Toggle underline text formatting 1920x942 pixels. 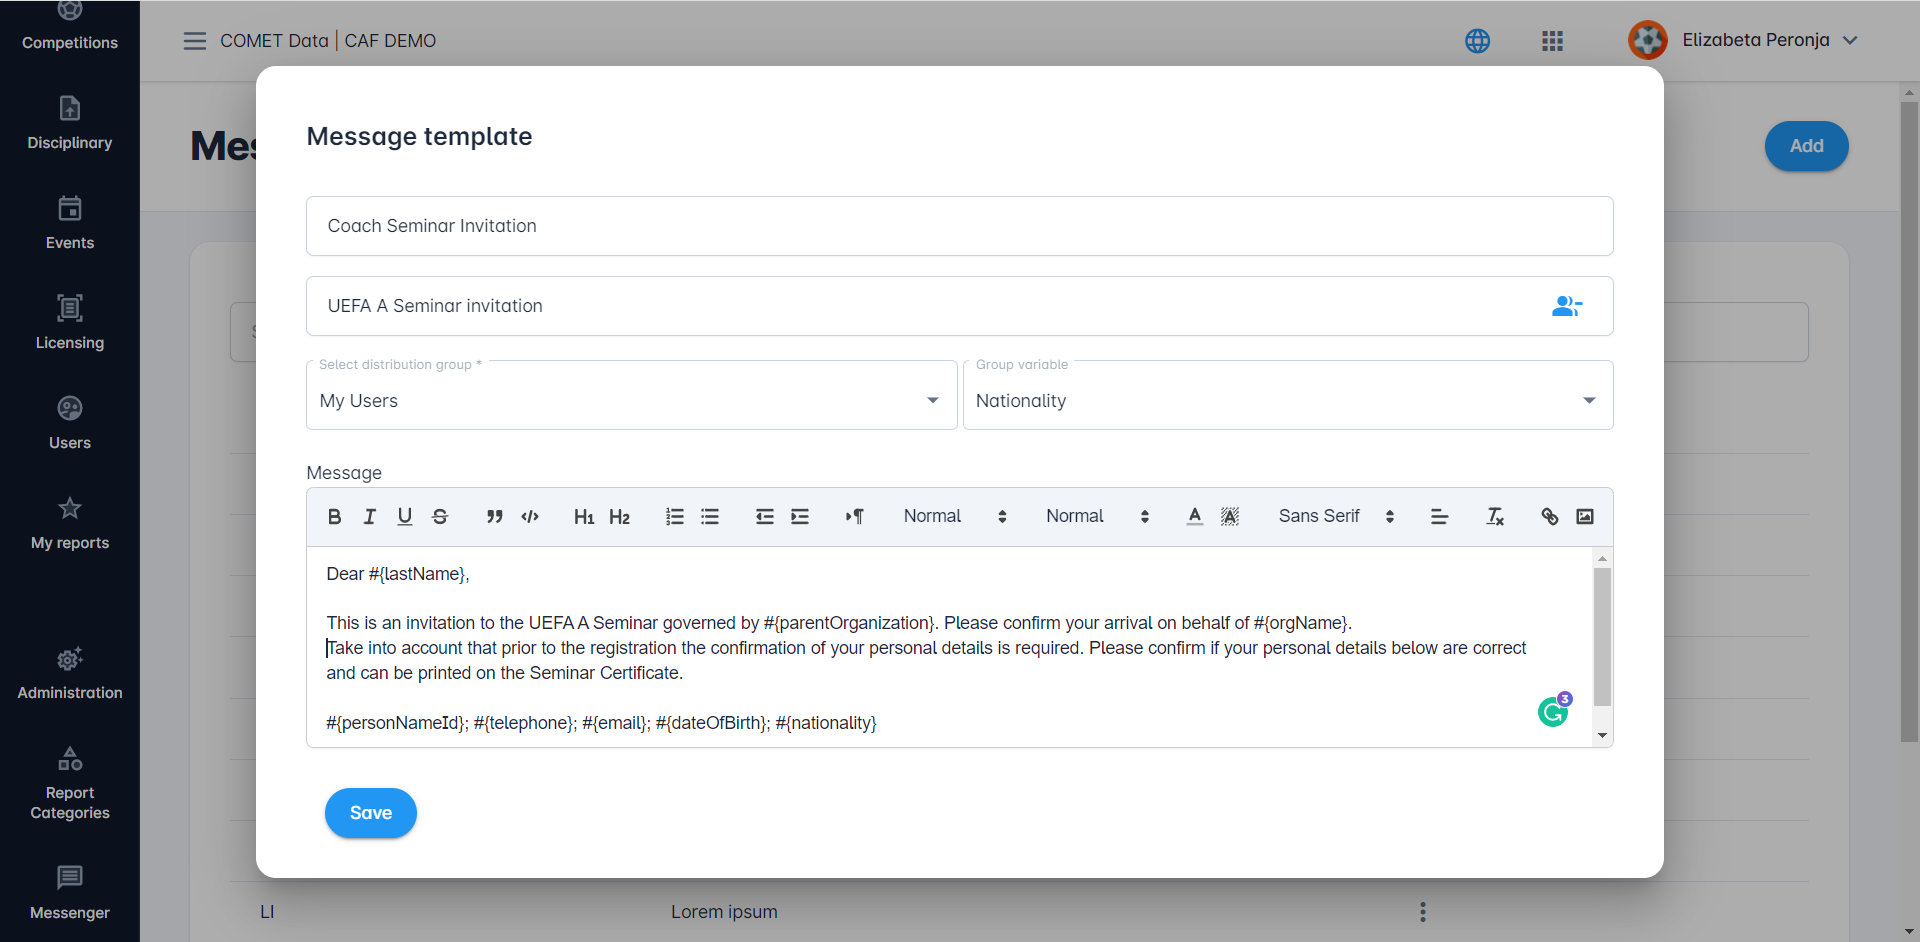click(404, 517)
